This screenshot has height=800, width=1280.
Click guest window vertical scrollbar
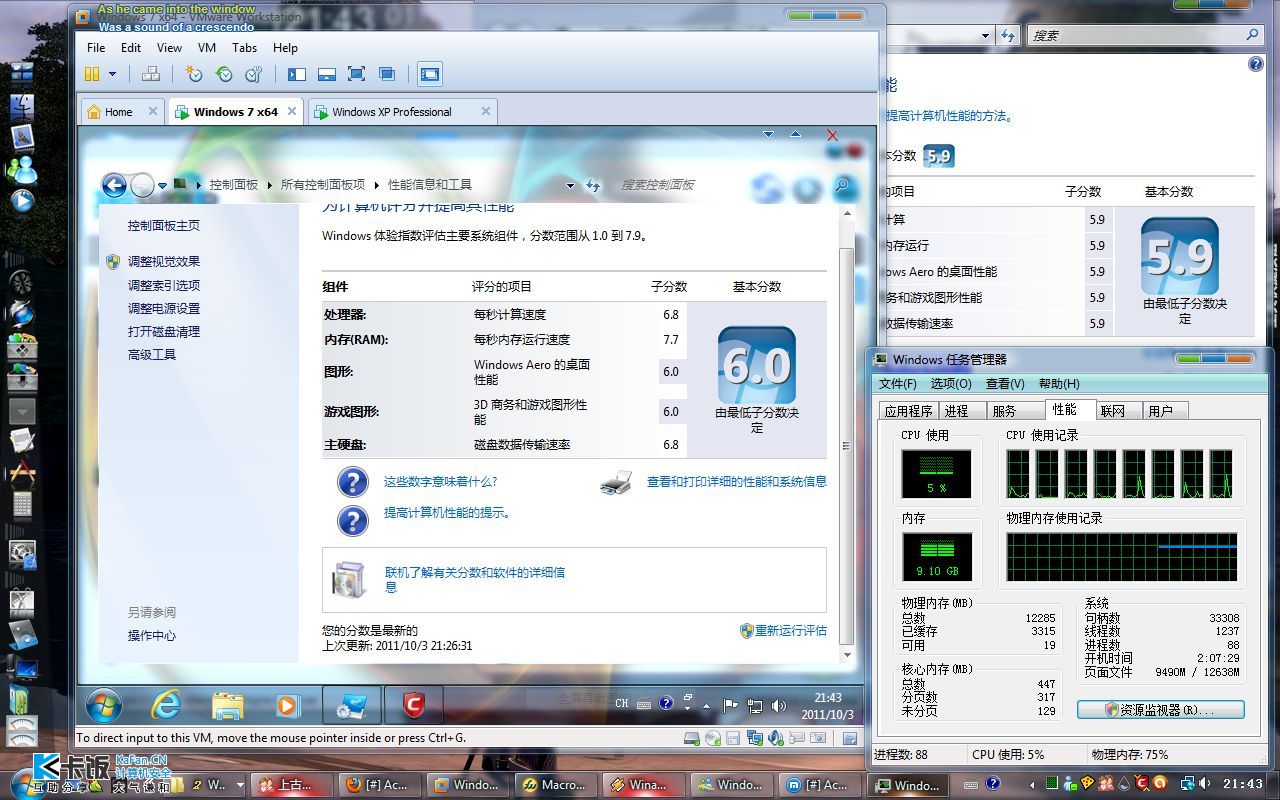click(846, 446)
